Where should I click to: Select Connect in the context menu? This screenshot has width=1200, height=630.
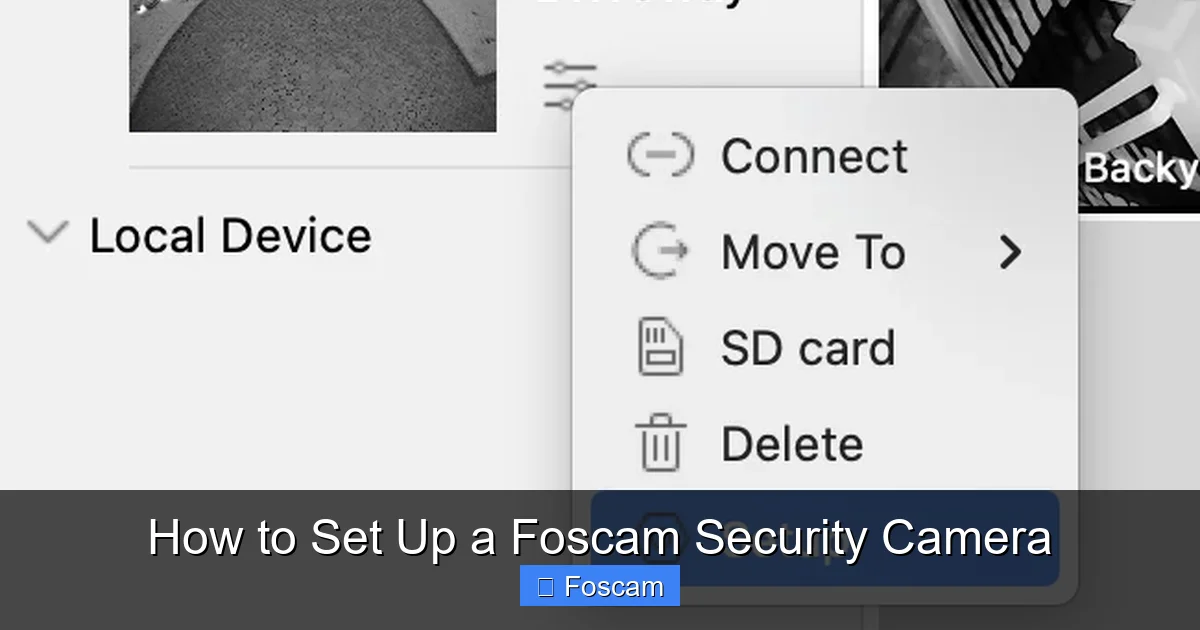pyautogui.click(x=815, y=155)
